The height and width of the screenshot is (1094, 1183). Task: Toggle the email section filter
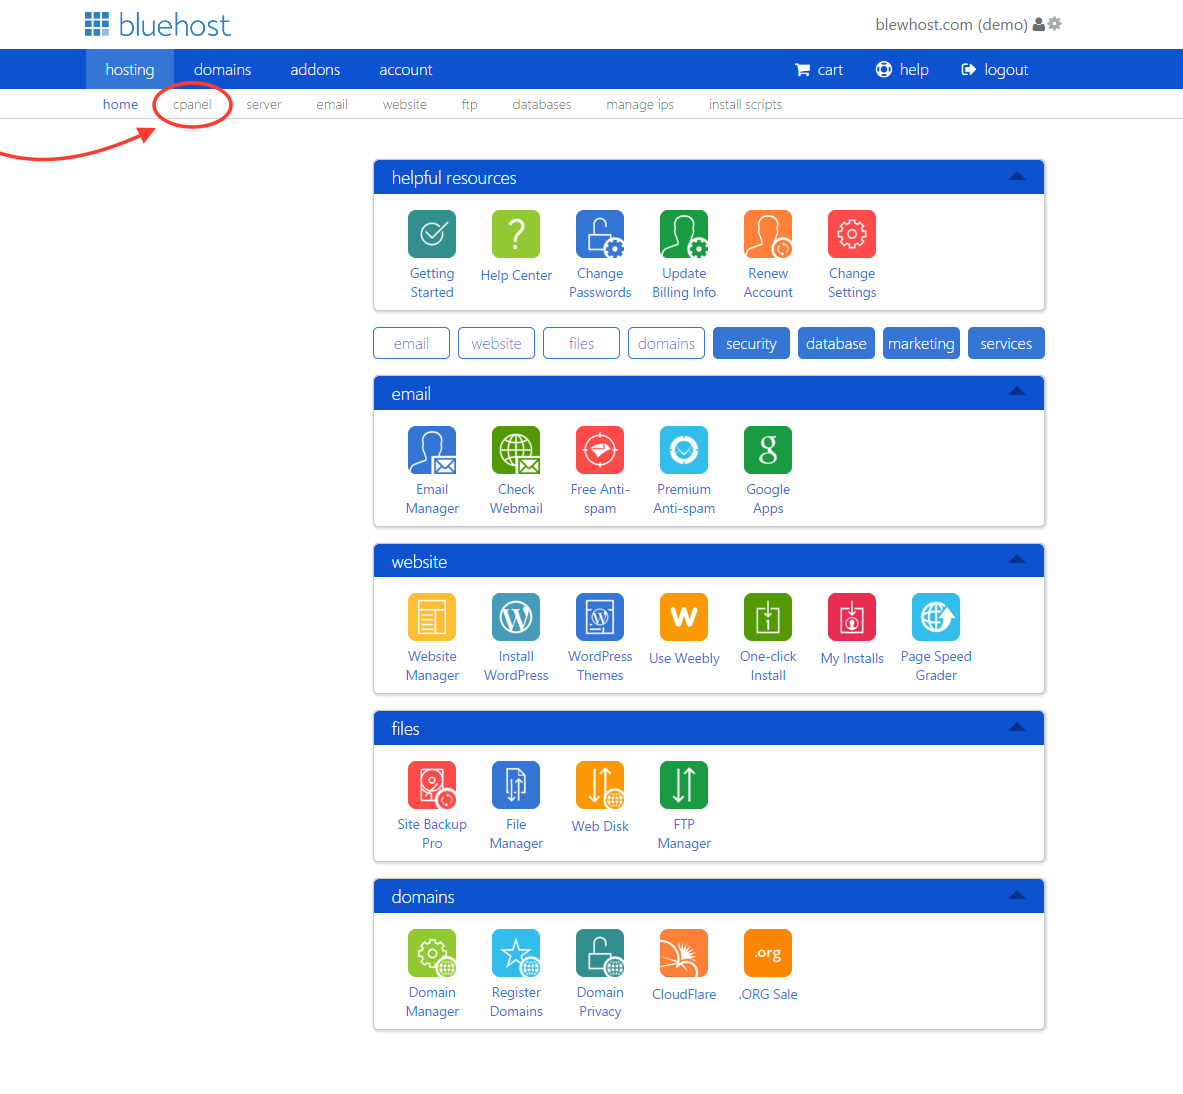tap(411, 343)
